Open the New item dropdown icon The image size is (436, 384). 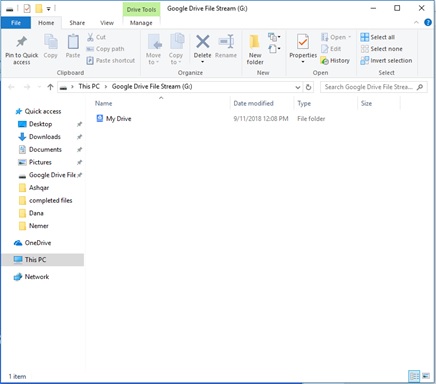tap(274, 37)
